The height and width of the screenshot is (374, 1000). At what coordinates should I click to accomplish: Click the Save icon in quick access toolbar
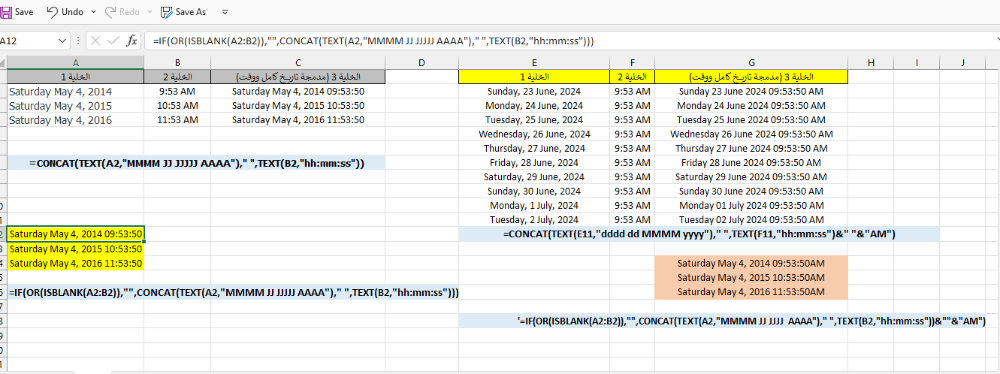6,11
